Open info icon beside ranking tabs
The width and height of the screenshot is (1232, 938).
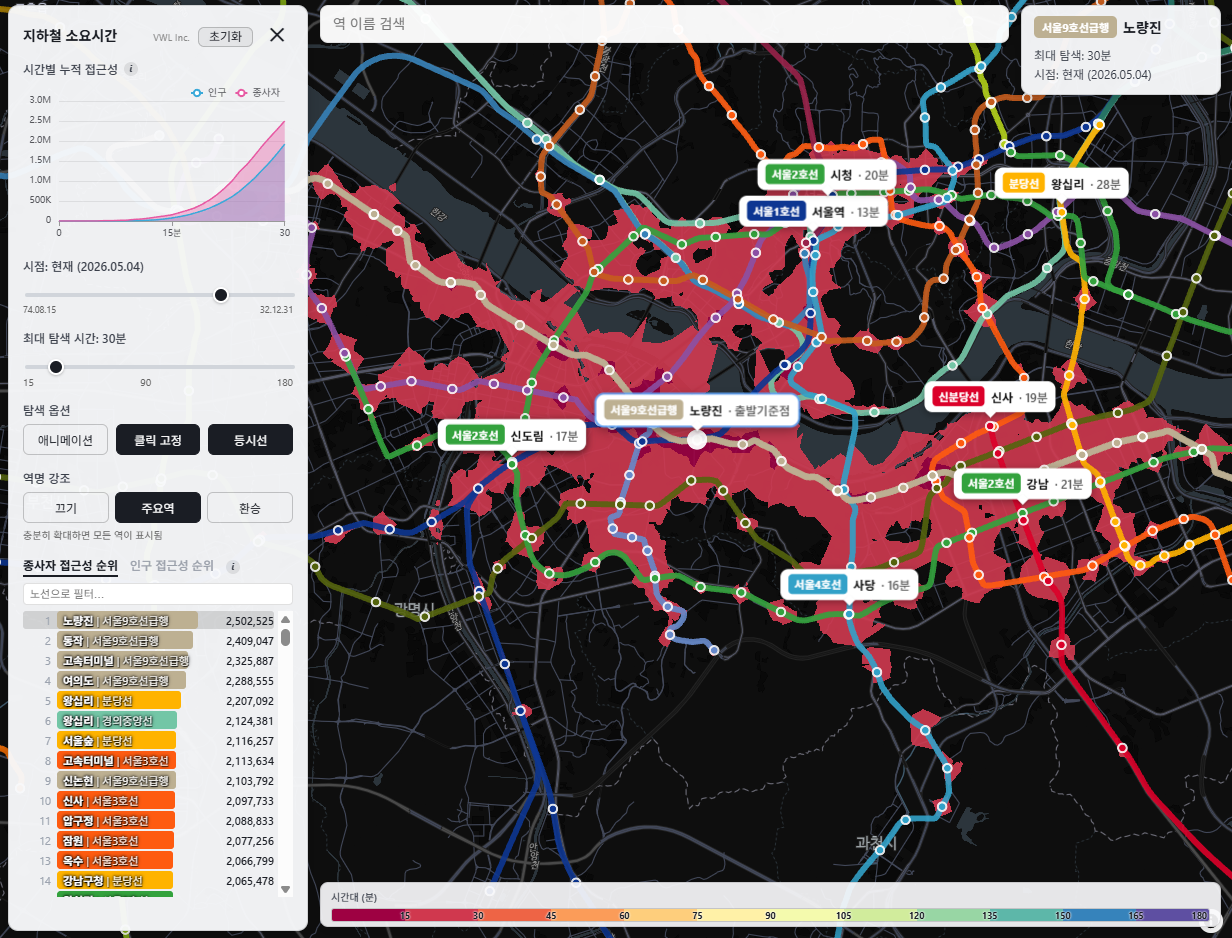(233, 566)
